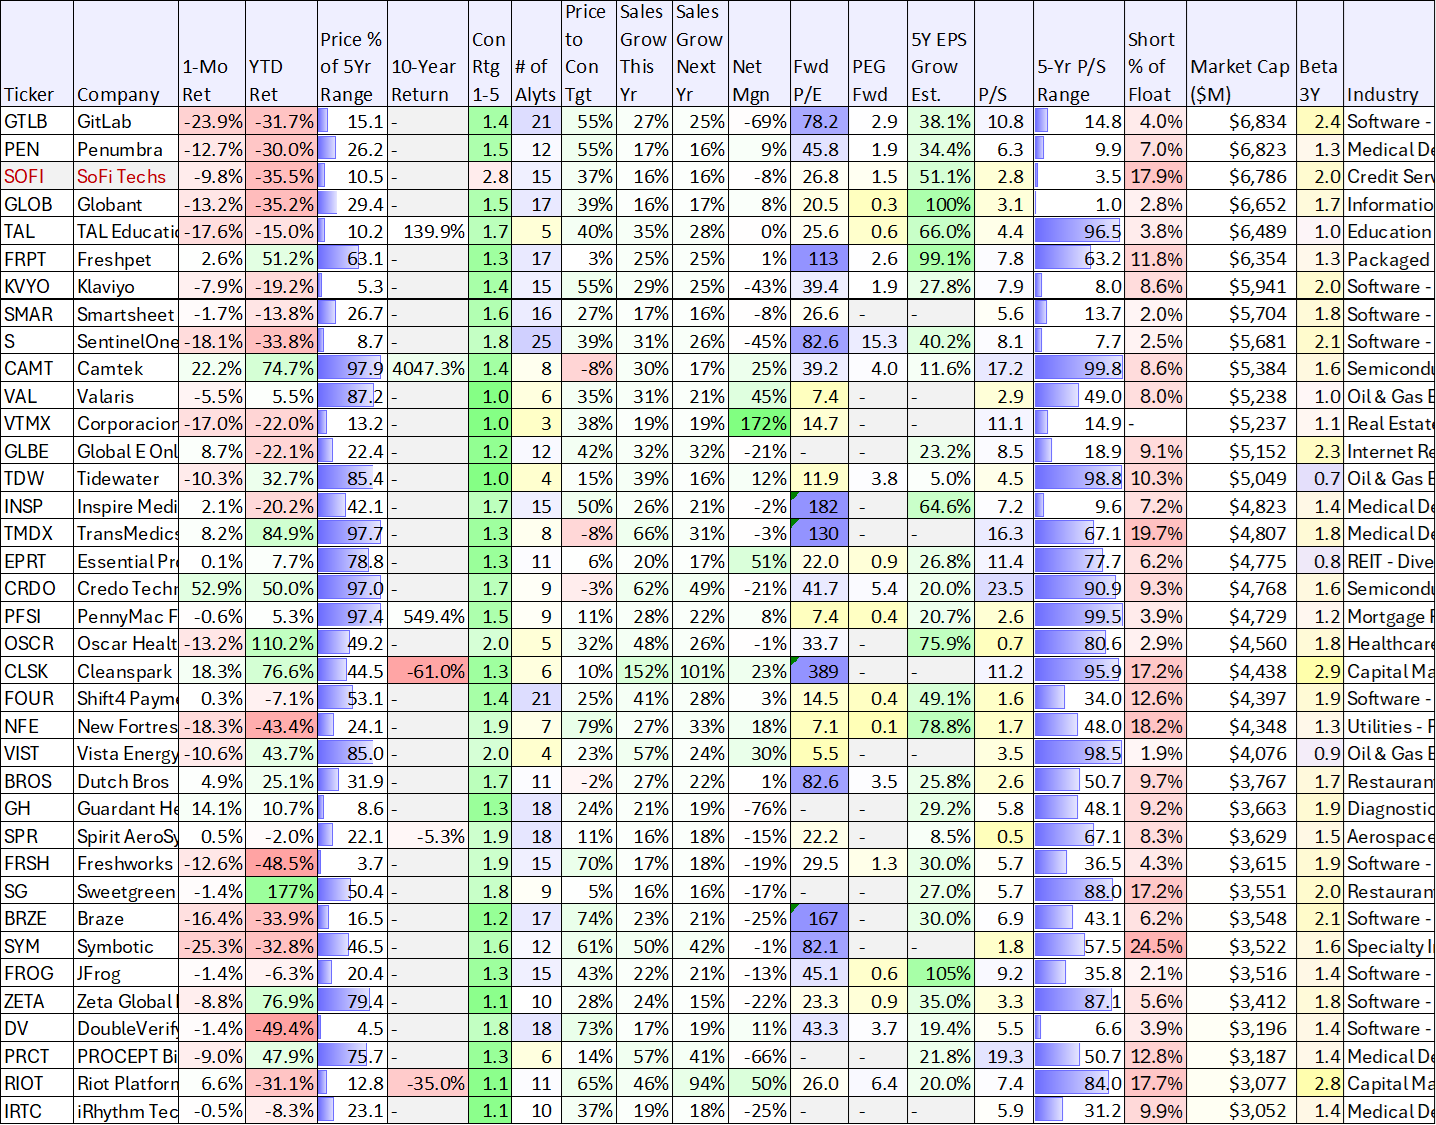Select CRDO's 52.9% one-month return cell

point(212,589)
